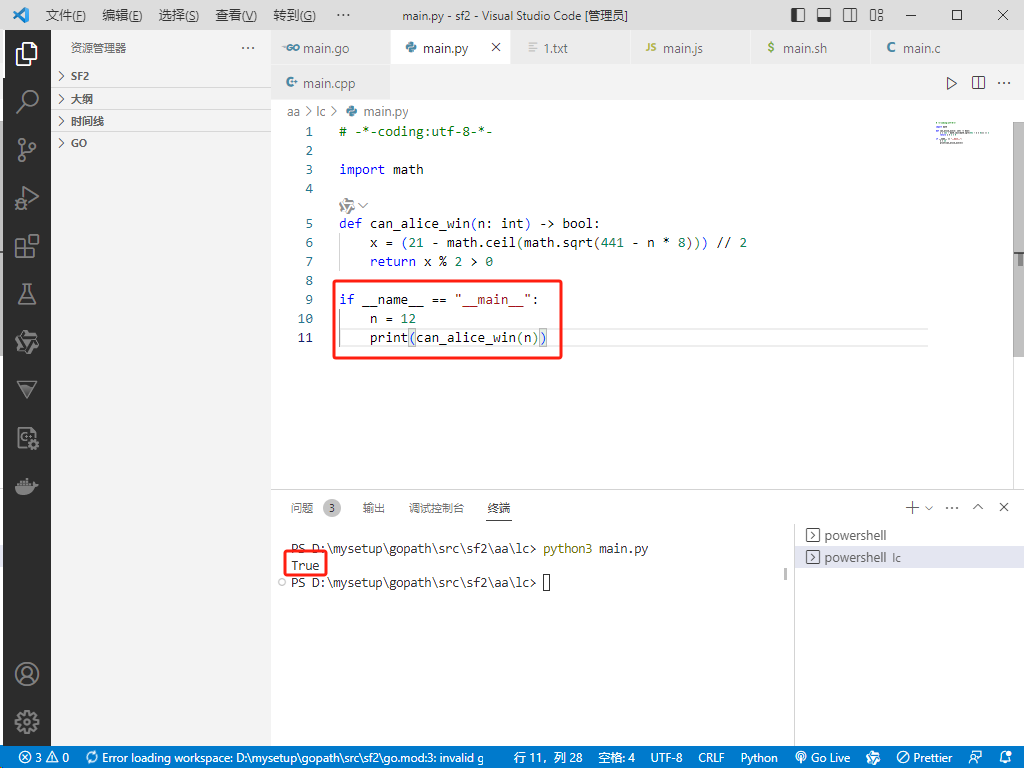Create a new terminal with plus icon

tap(912, 507)
